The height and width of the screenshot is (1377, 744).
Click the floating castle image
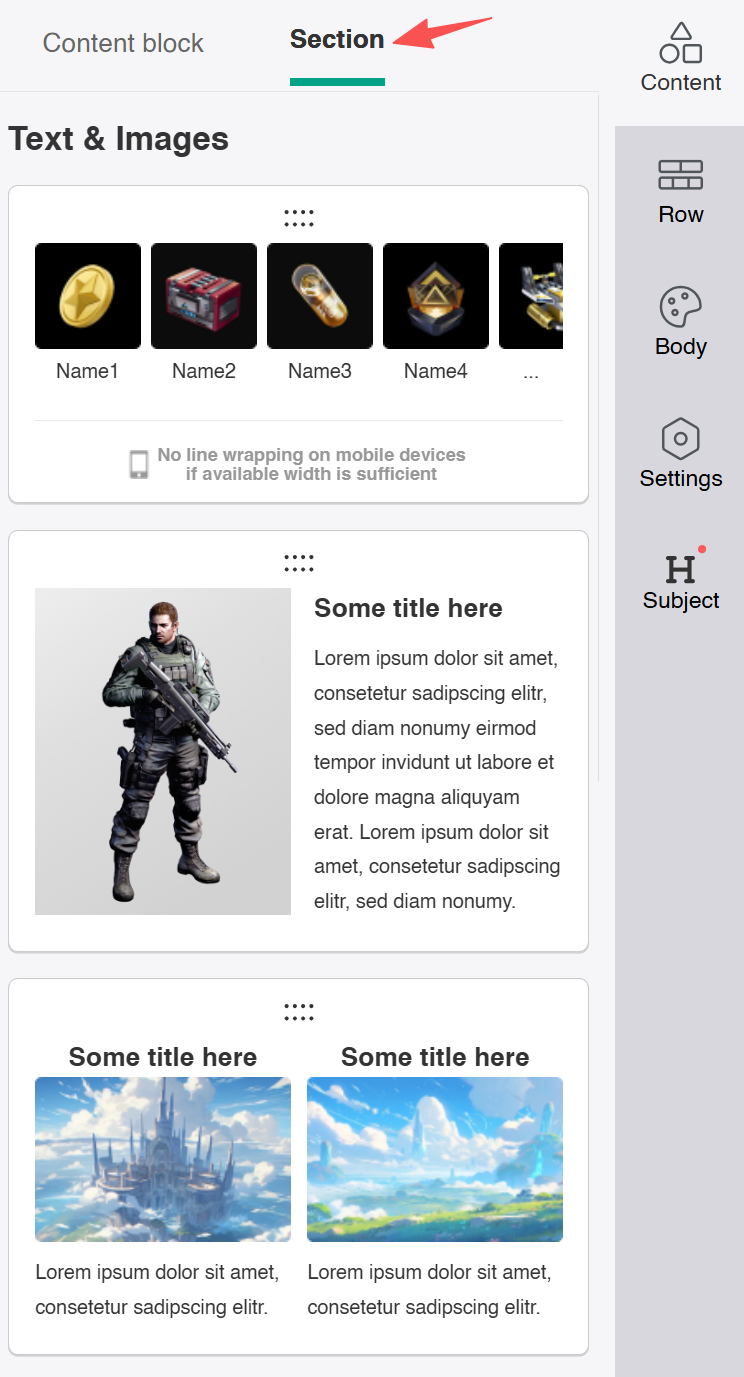(x=163, y=1159)
